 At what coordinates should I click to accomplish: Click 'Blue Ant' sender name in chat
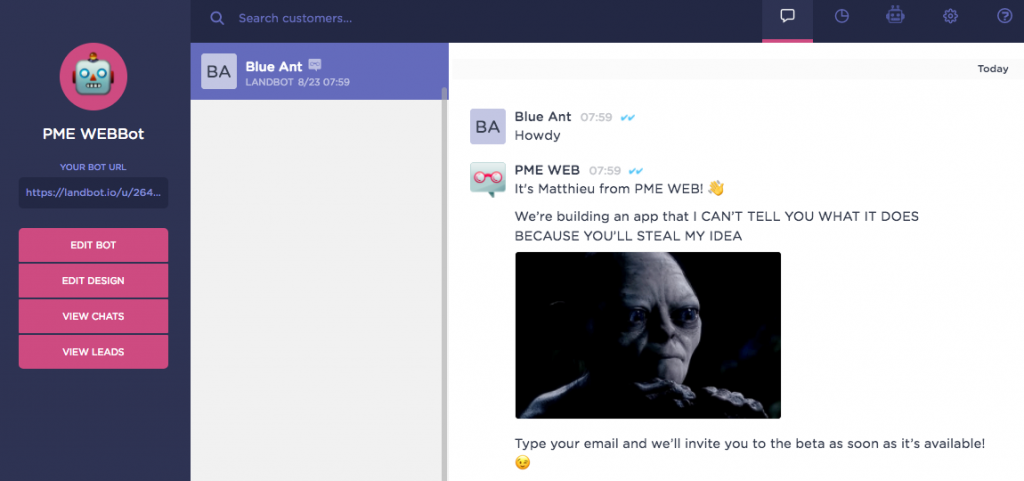[x=543, y=117]
